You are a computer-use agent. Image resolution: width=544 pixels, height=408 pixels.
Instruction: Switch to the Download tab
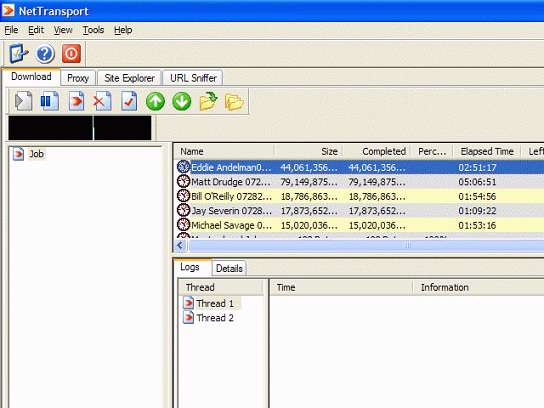31,77
